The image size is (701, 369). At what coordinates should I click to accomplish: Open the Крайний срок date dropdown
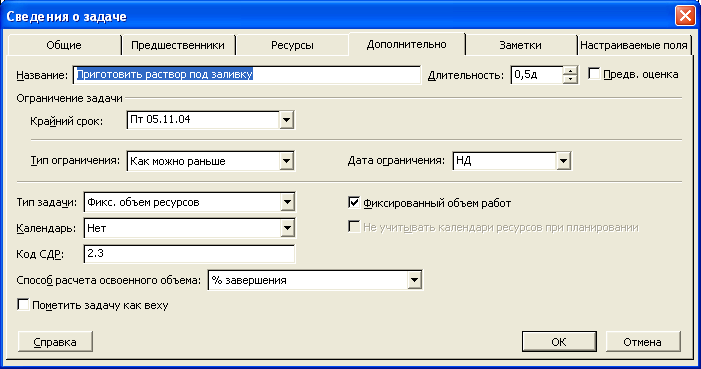tap(286, 120)
